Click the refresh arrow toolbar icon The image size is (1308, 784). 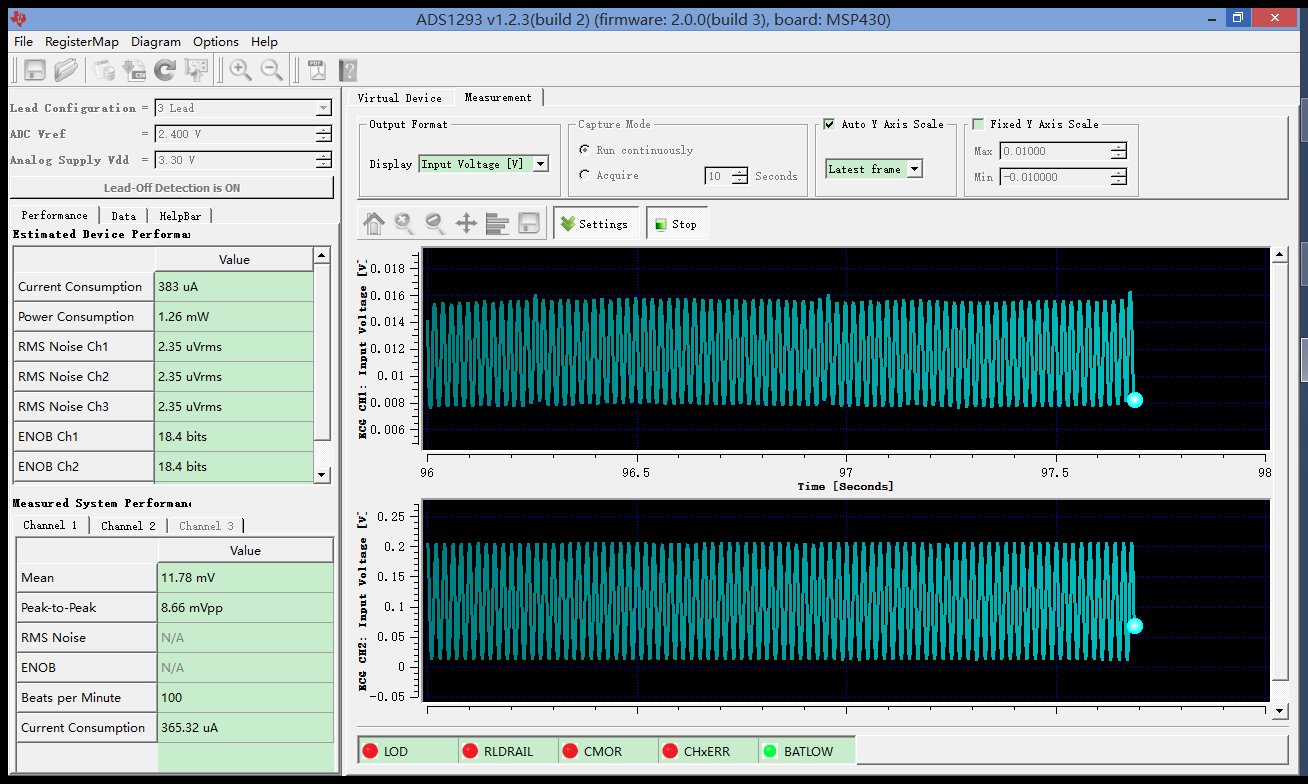point(165,70)
